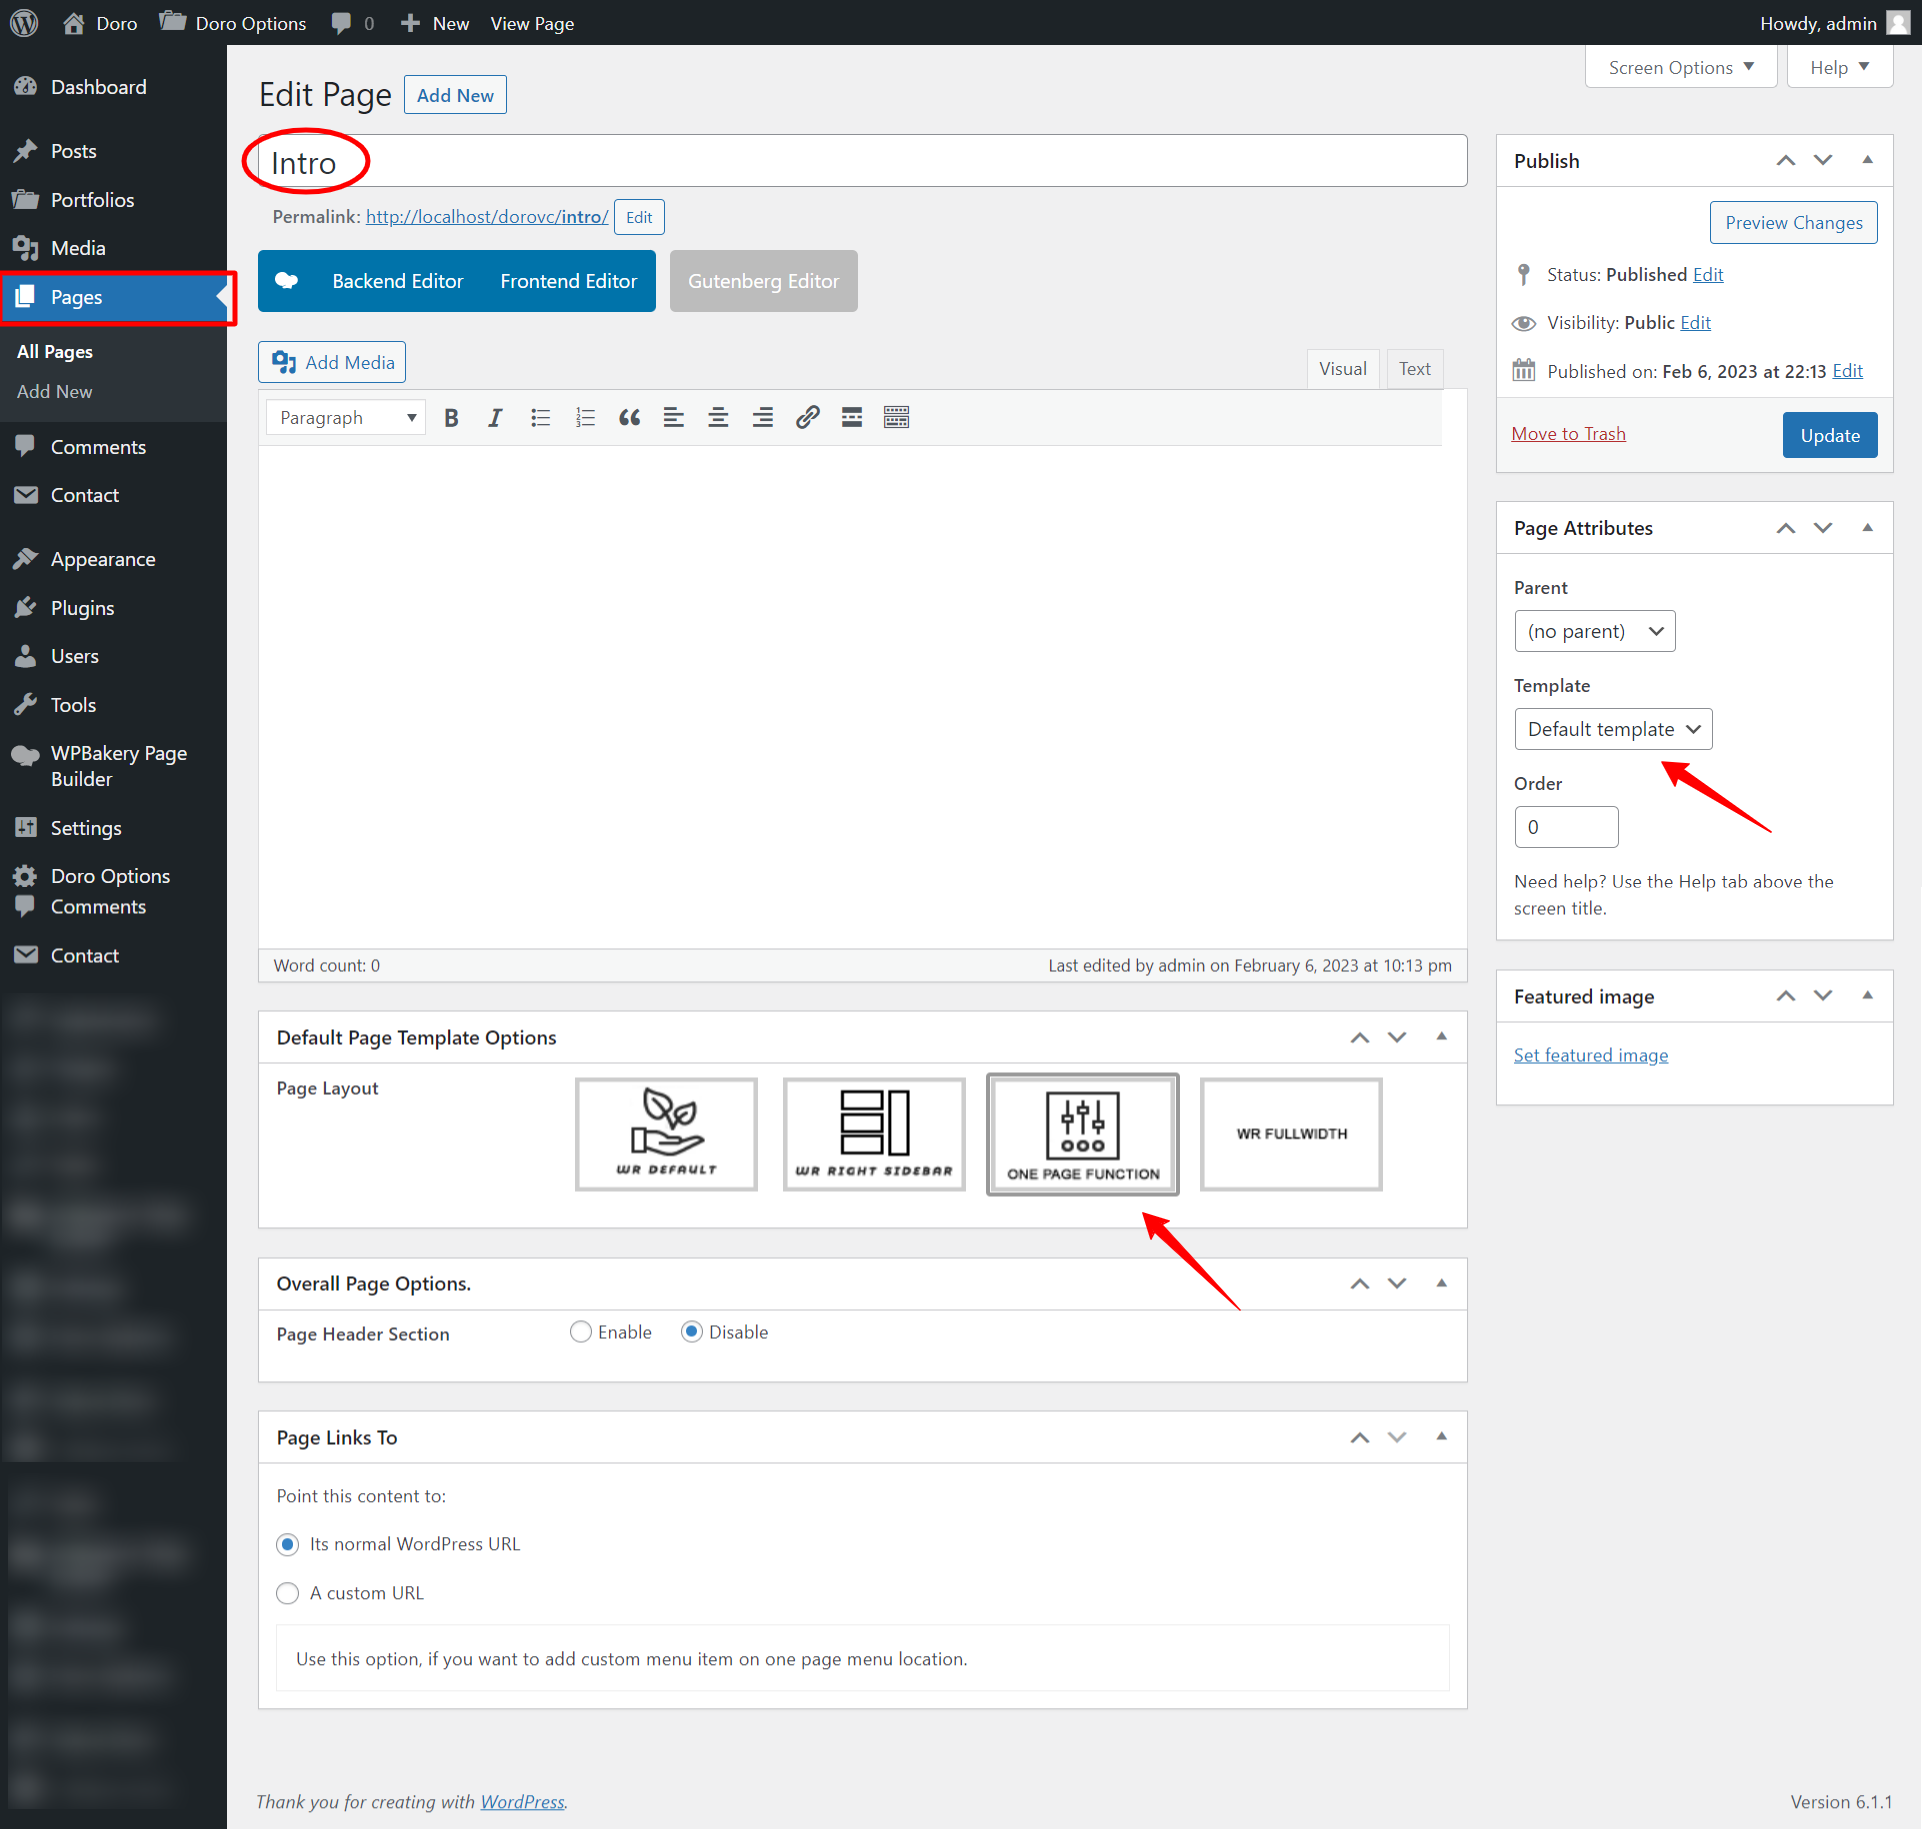The width and height of the screenshot is (1922, 1831).
Task: Select Disable for Page Header Section
Action: coord(692,1332)
